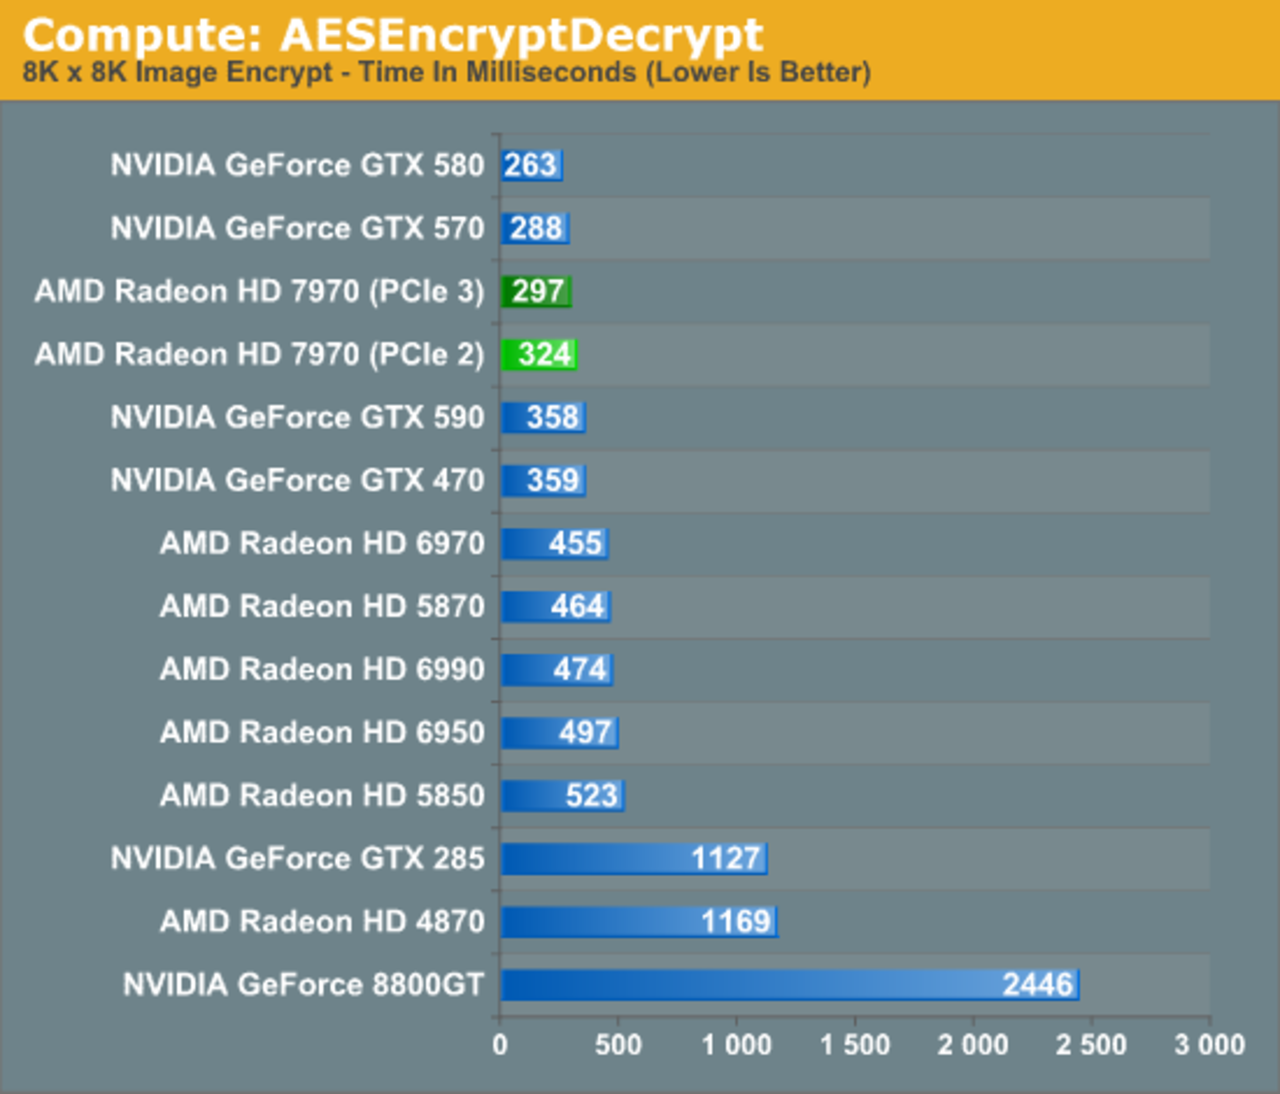Click the AMD Radeon HD 7970 (PCIe 2) label
This screenshot has width=1280, height=1094.
click(259, 354)
